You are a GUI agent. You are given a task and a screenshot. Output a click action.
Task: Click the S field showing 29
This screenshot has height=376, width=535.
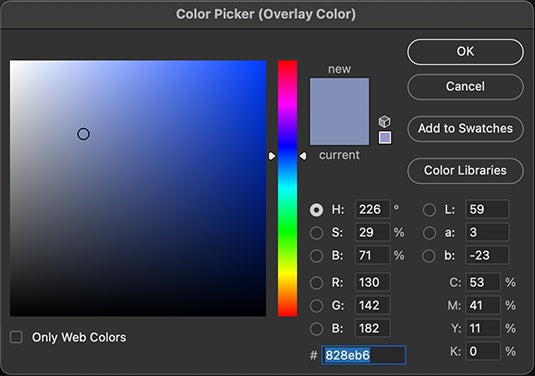[x=373, y=232]
